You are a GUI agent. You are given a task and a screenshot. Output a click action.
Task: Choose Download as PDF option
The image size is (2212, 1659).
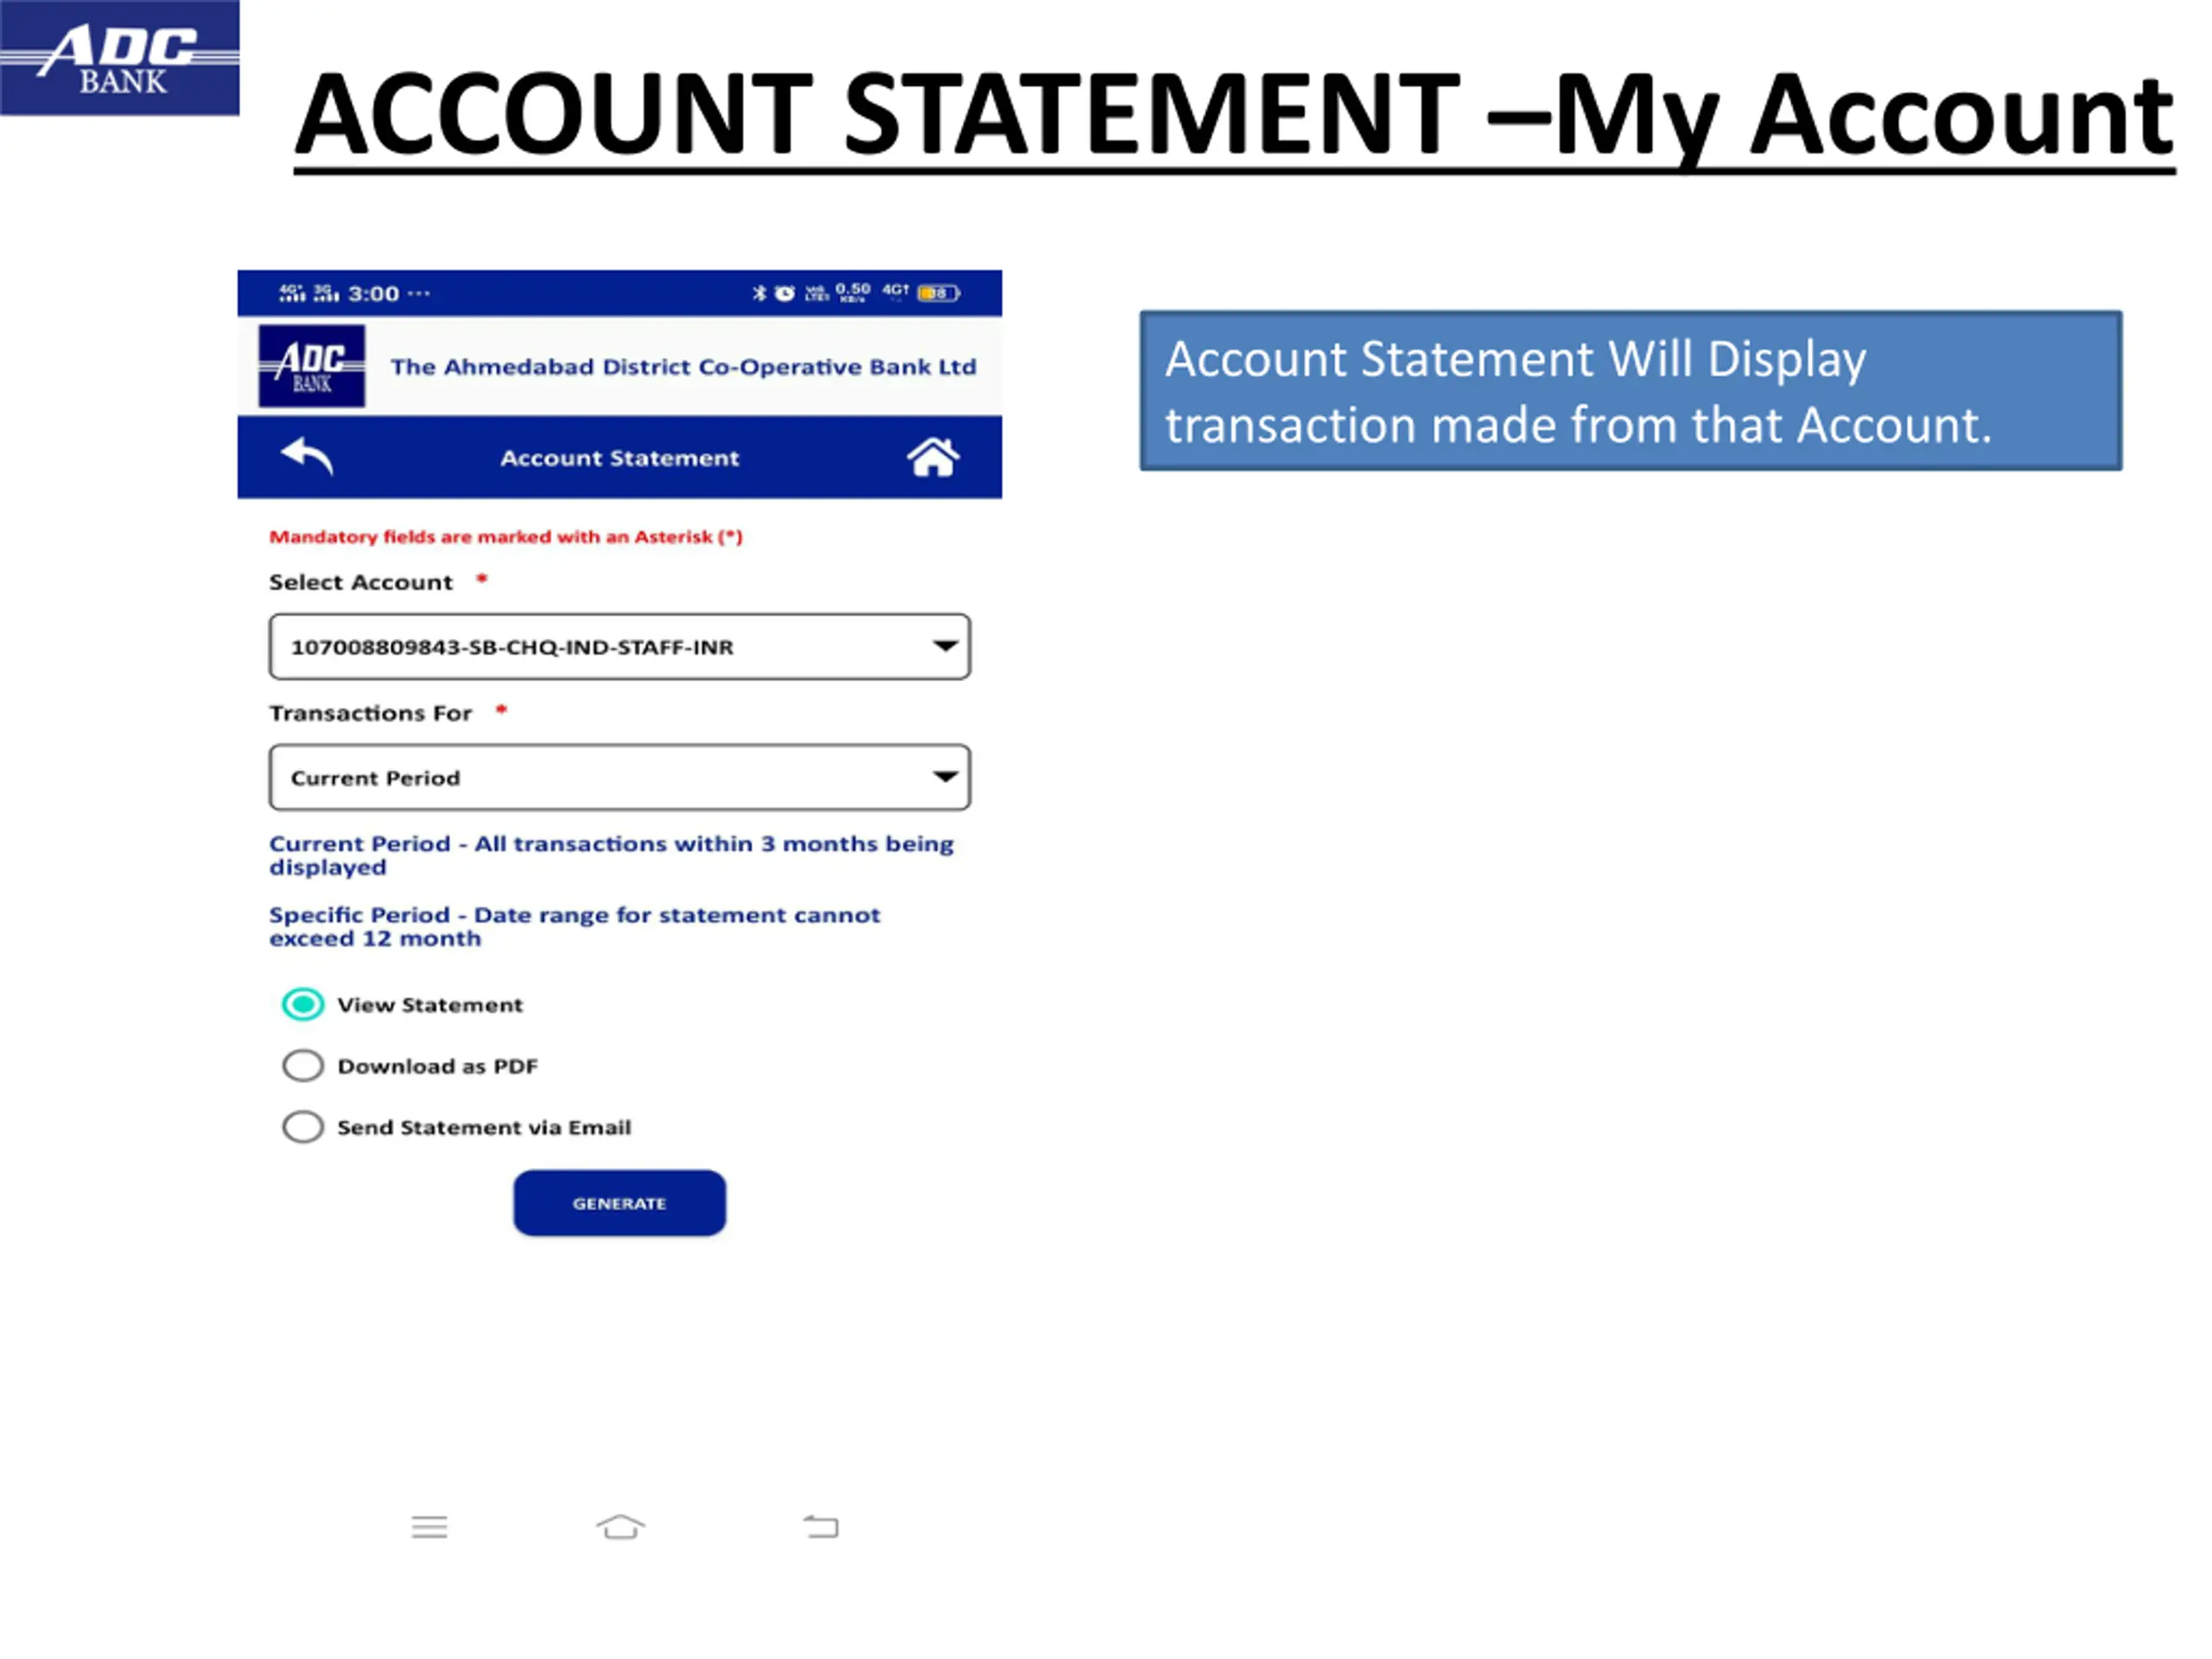click(x=303, y=1065)
